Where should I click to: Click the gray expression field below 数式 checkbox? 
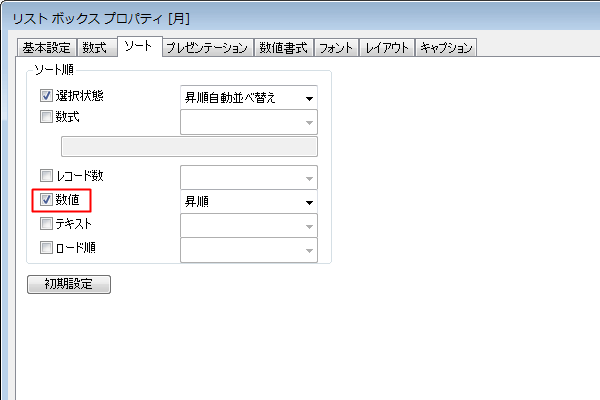(x=189, y=147)
